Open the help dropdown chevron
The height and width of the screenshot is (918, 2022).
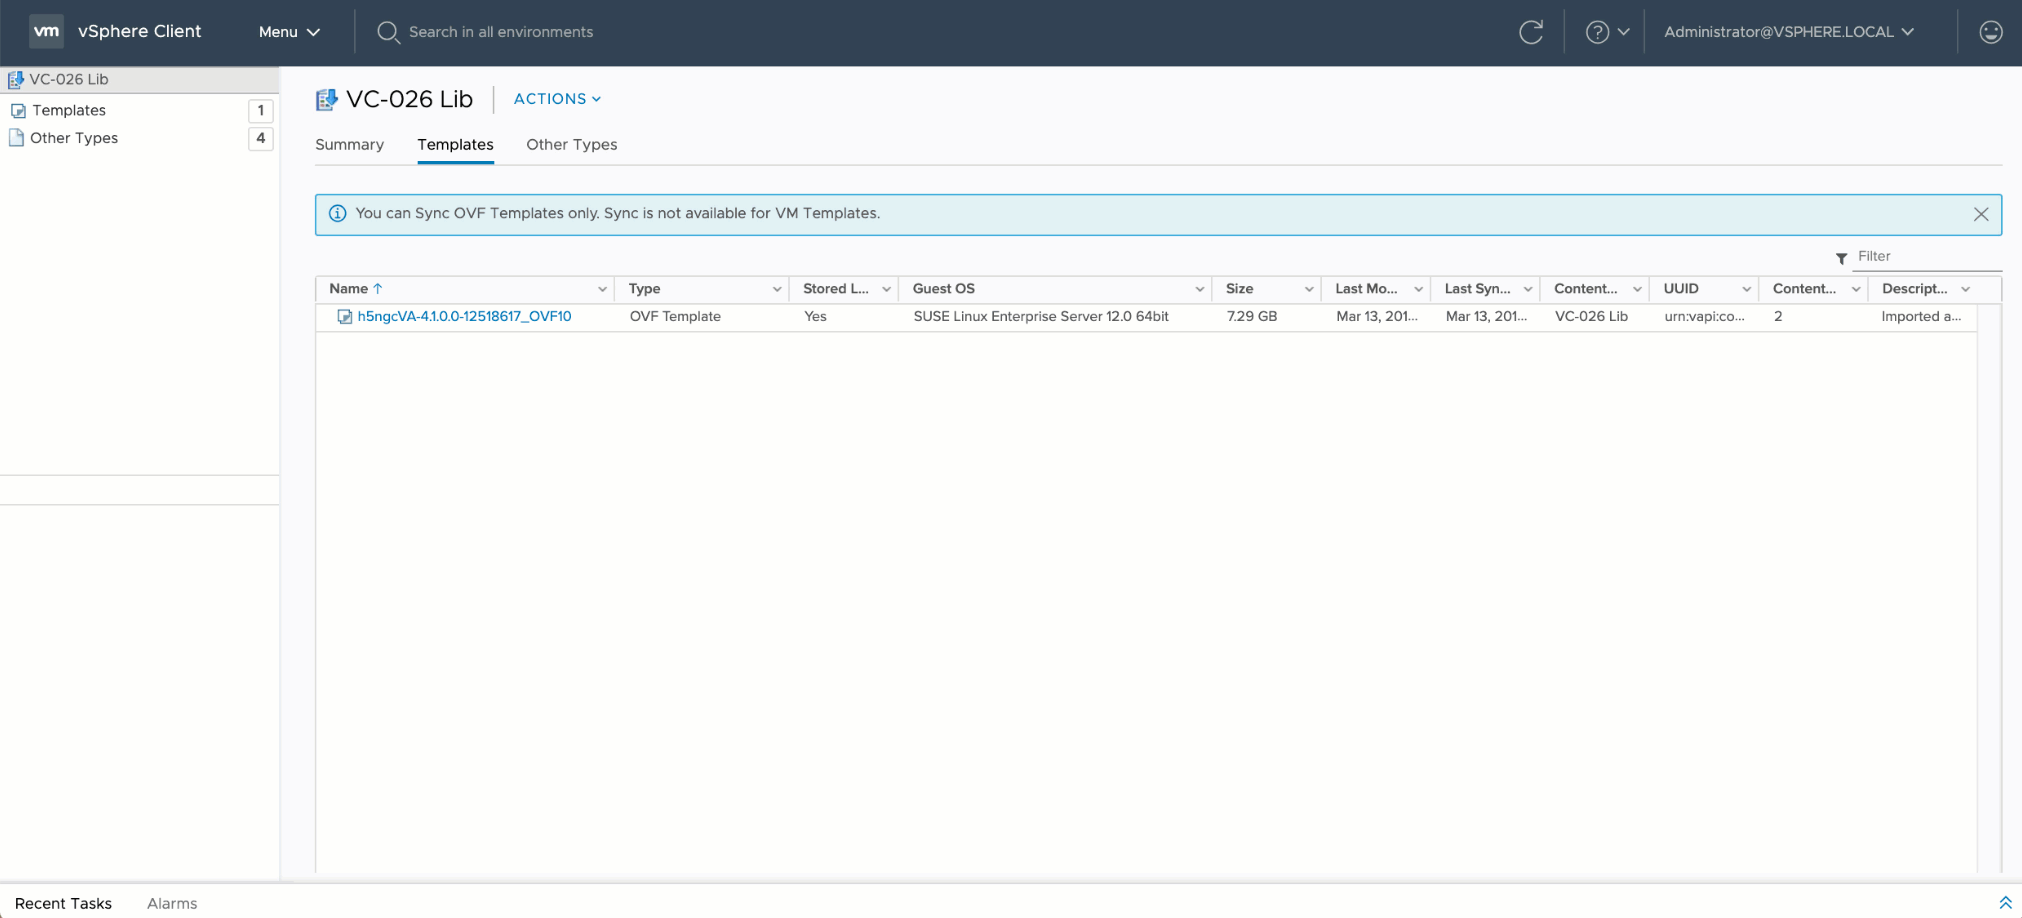1624,32
